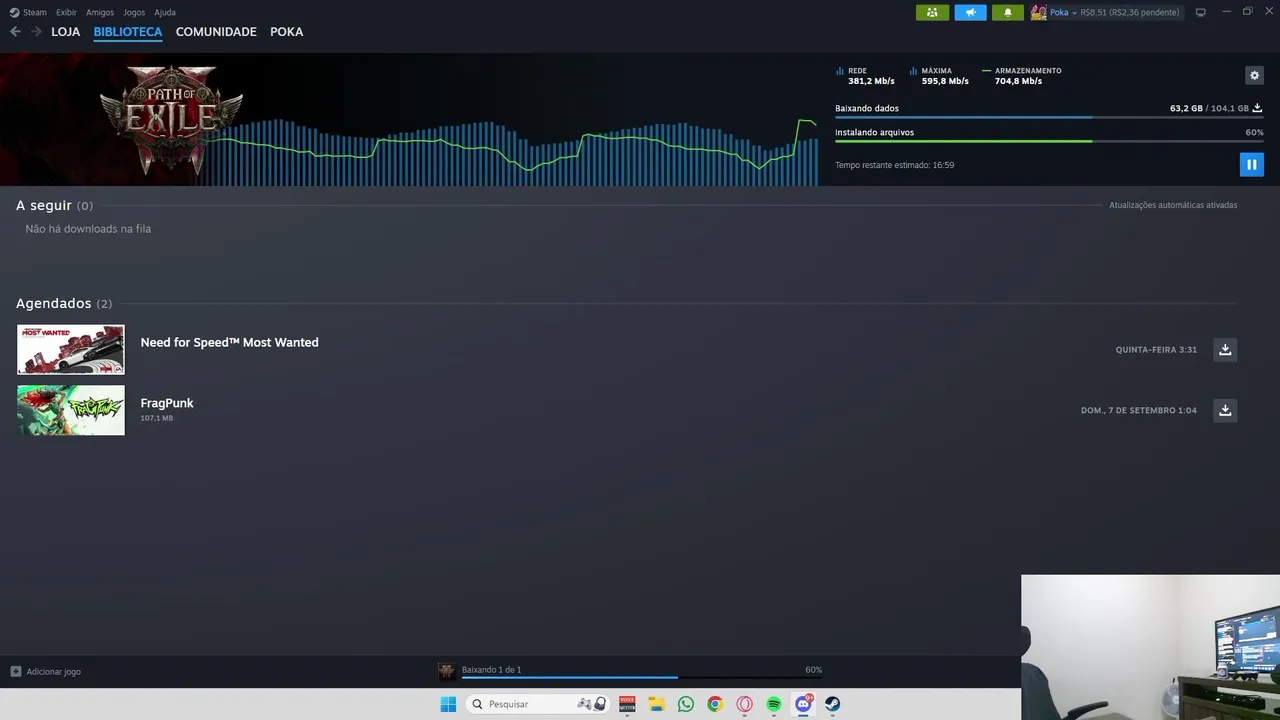
Task: Open File Explorer from taskbar
Action: tap(656, 704)
